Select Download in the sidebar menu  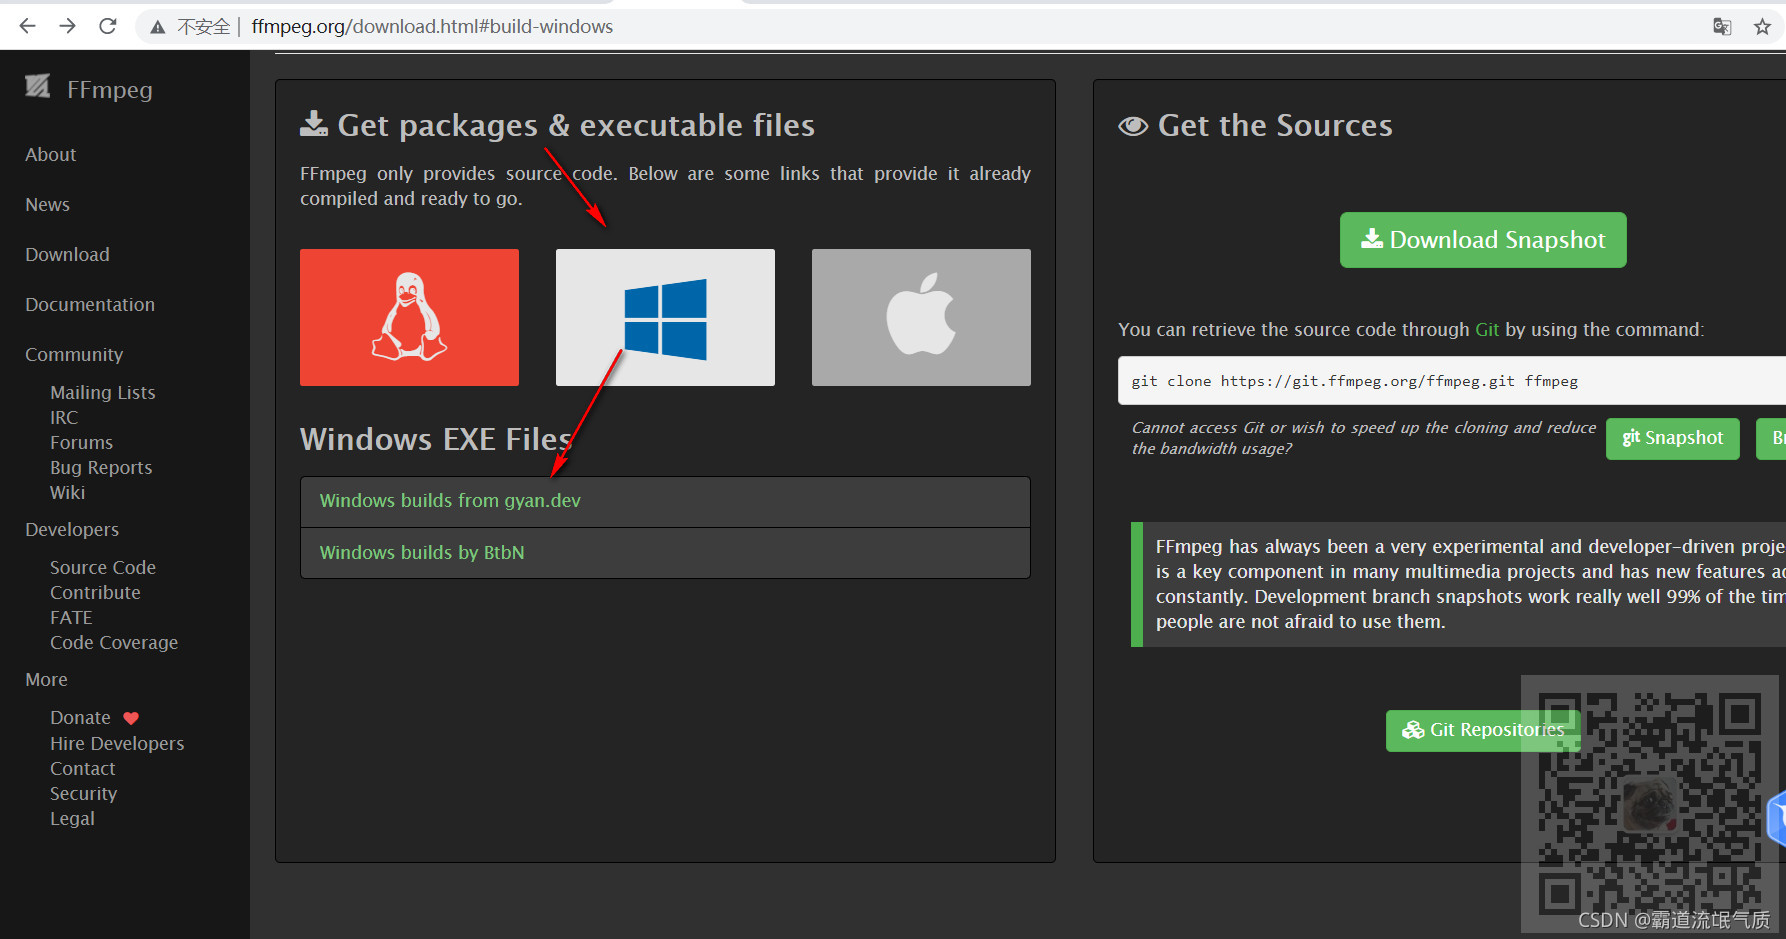67,254
